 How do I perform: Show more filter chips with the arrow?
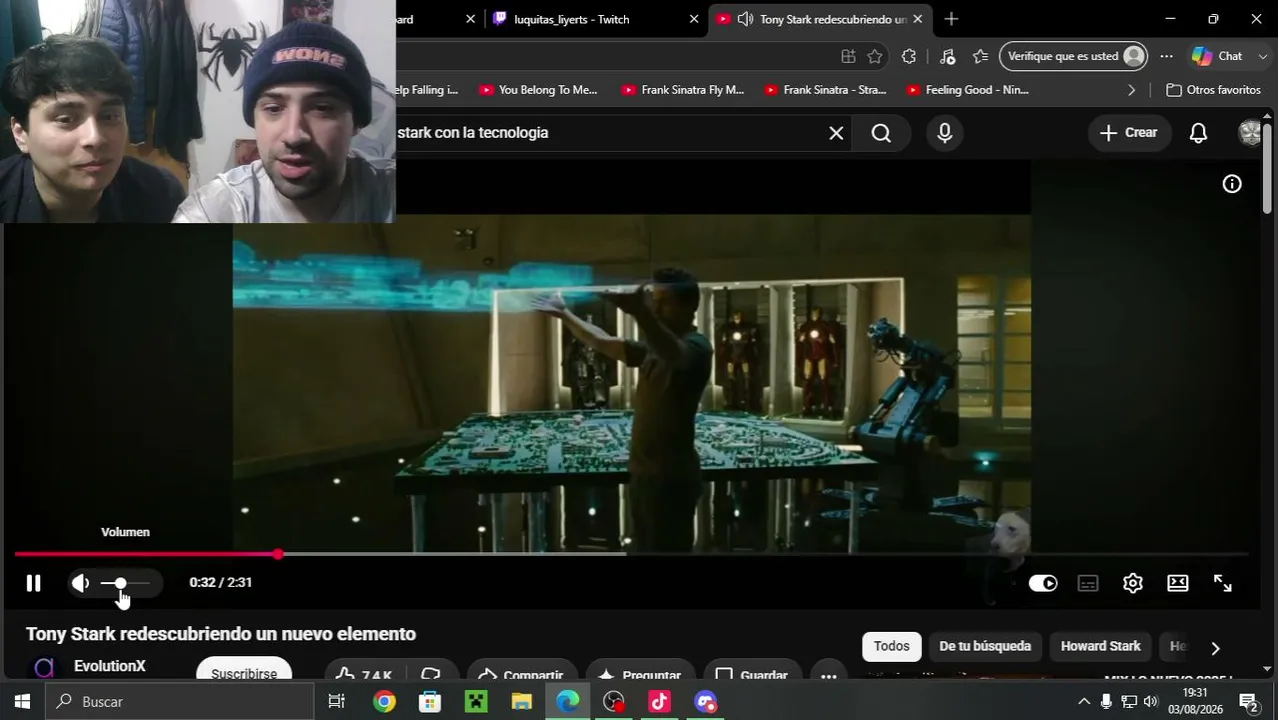1215,648
